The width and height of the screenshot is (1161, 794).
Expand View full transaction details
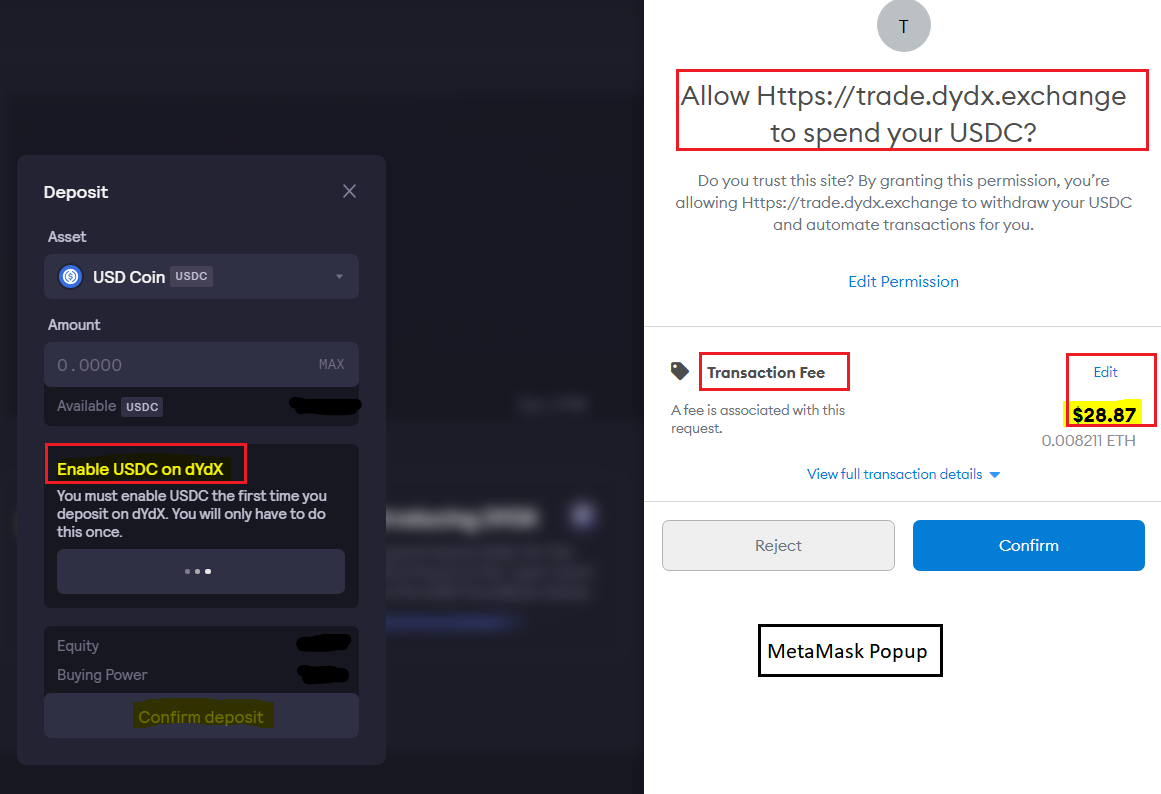[894, 474]
